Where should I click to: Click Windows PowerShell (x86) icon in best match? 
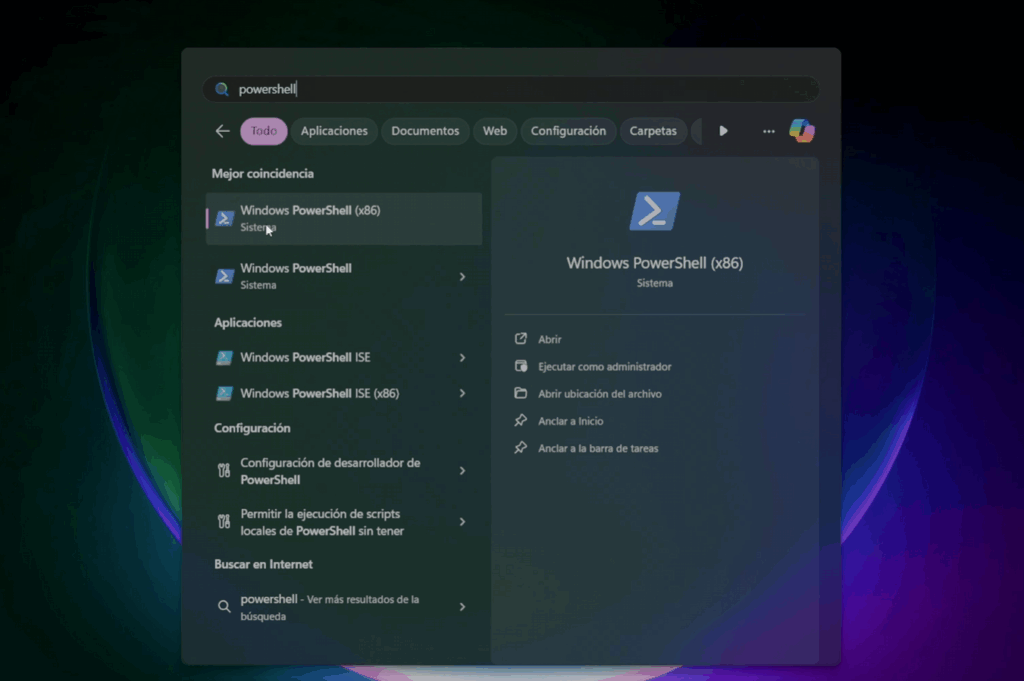pos(224,219)
